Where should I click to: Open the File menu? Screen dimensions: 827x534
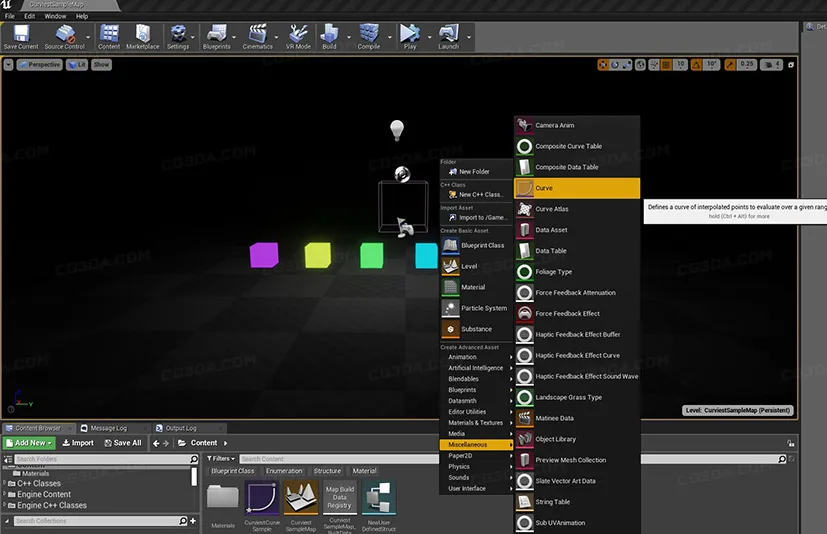coord(9,16)
